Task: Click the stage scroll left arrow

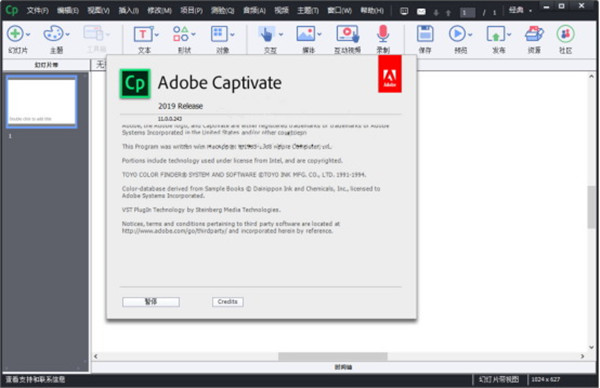Action: pyautogui.click(x=96, y=356)
